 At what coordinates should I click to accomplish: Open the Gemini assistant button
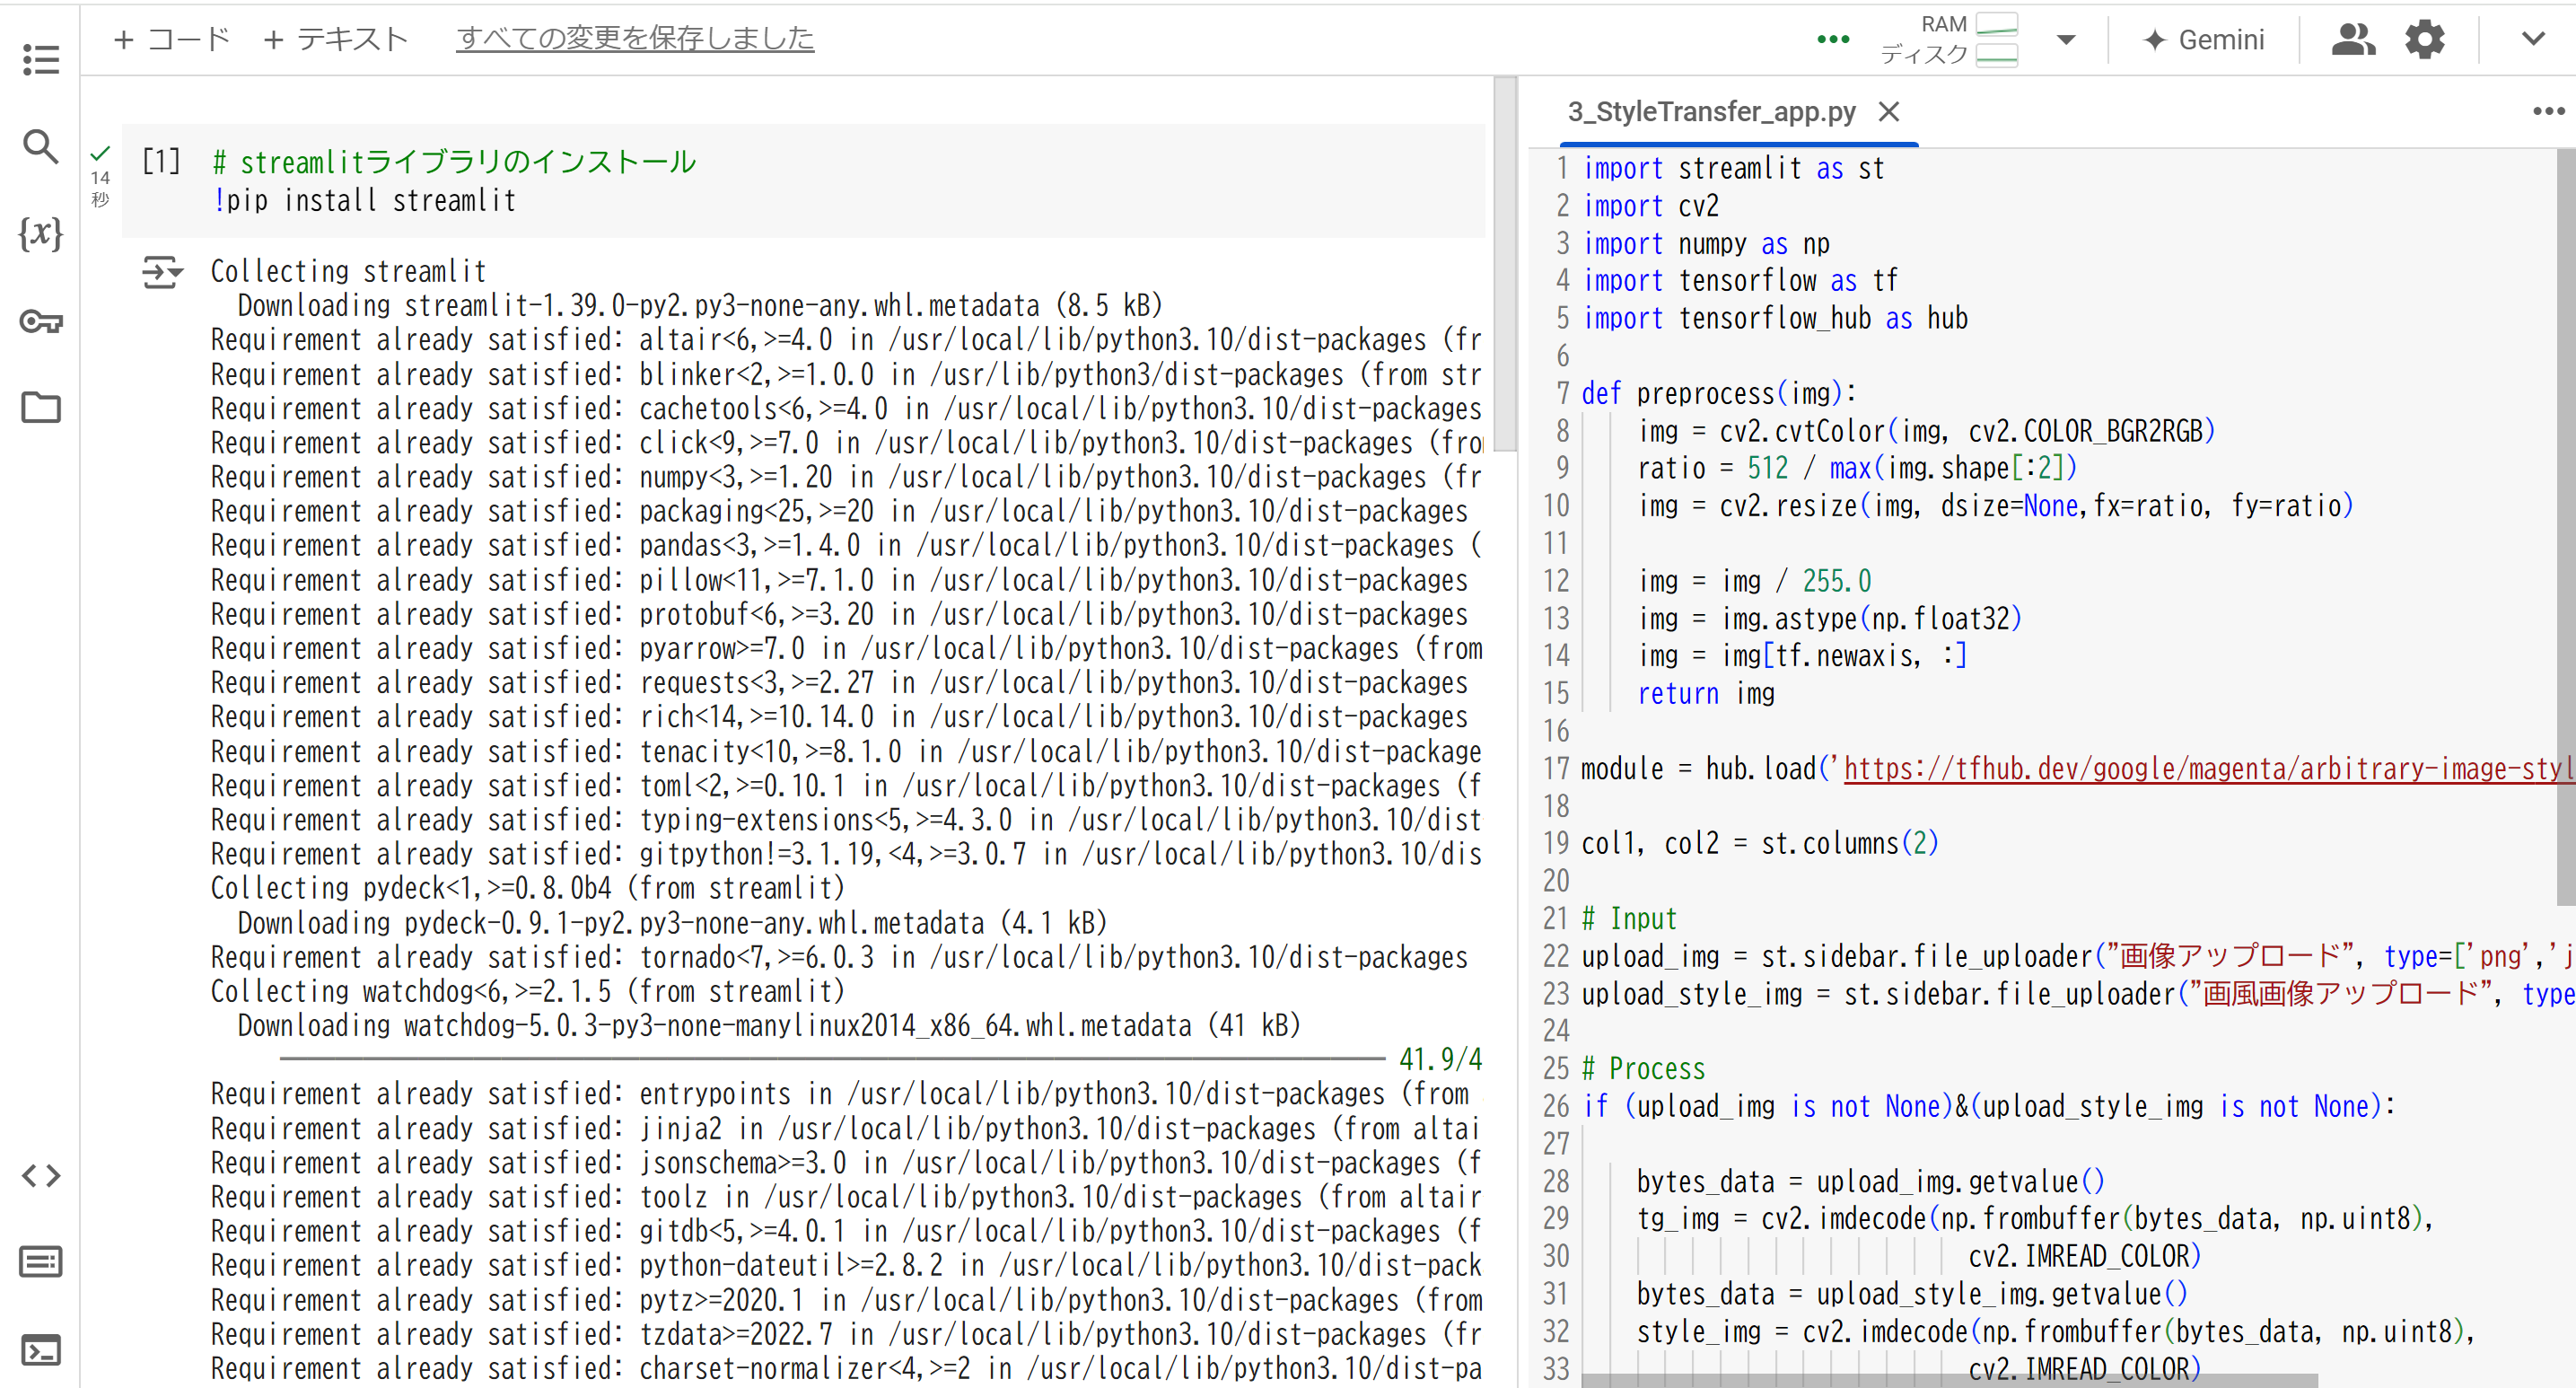pos(2203,40)
